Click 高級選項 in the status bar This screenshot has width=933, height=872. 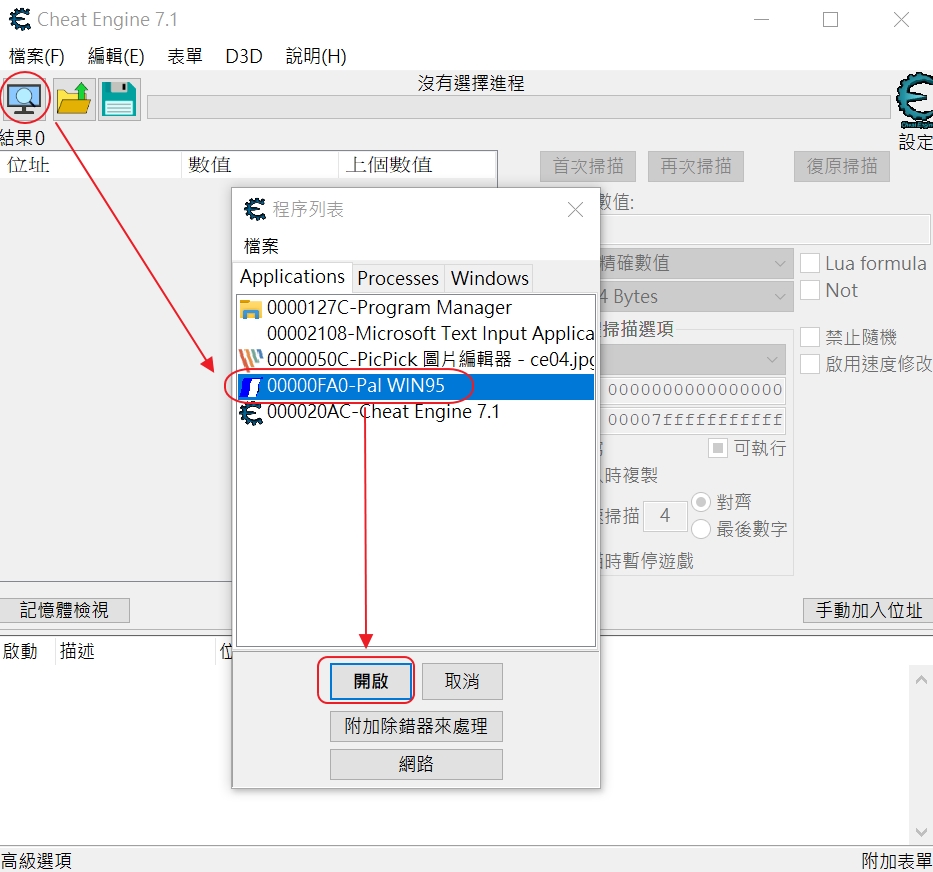tap(36, 861)
